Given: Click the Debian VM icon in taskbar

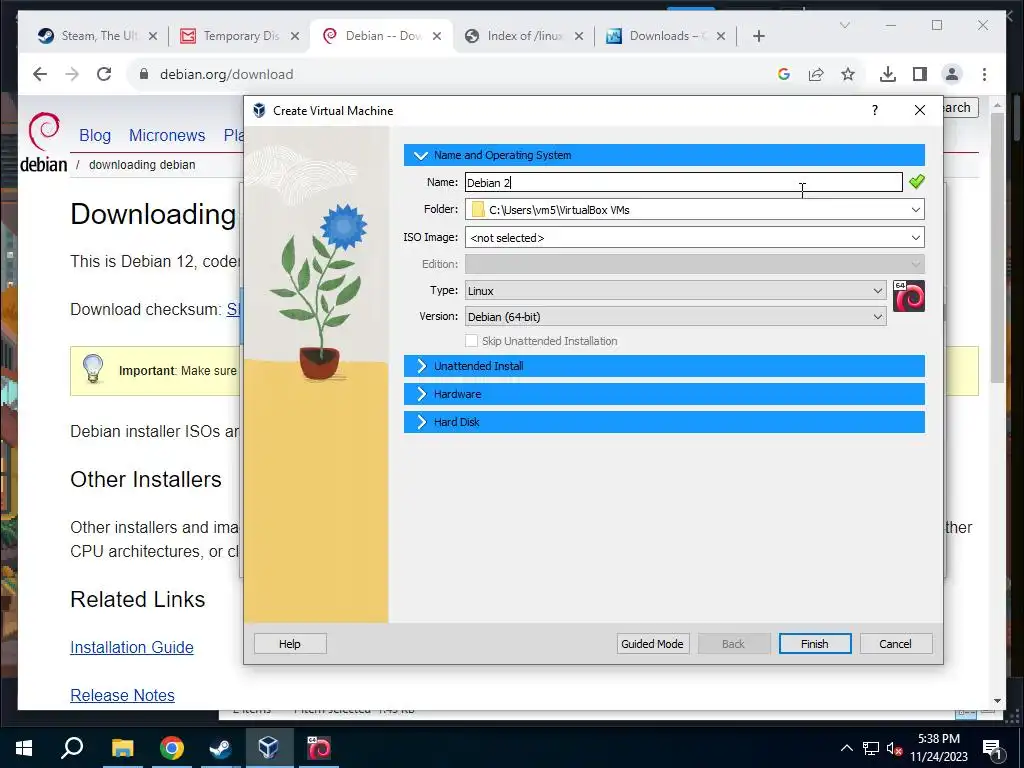Looking at the screenshot, I should [319, 748].
